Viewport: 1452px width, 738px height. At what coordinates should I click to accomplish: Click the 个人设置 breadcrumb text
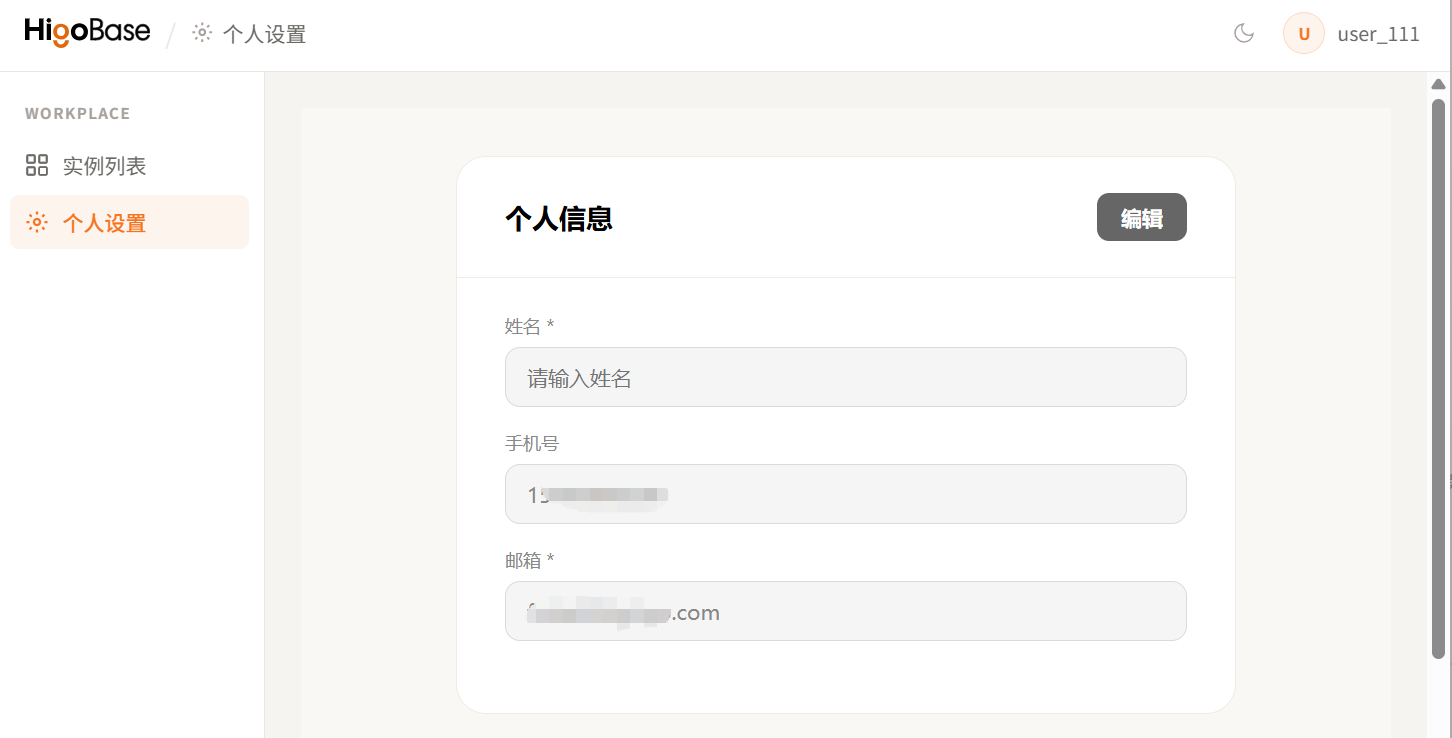(x=264, y=34)
